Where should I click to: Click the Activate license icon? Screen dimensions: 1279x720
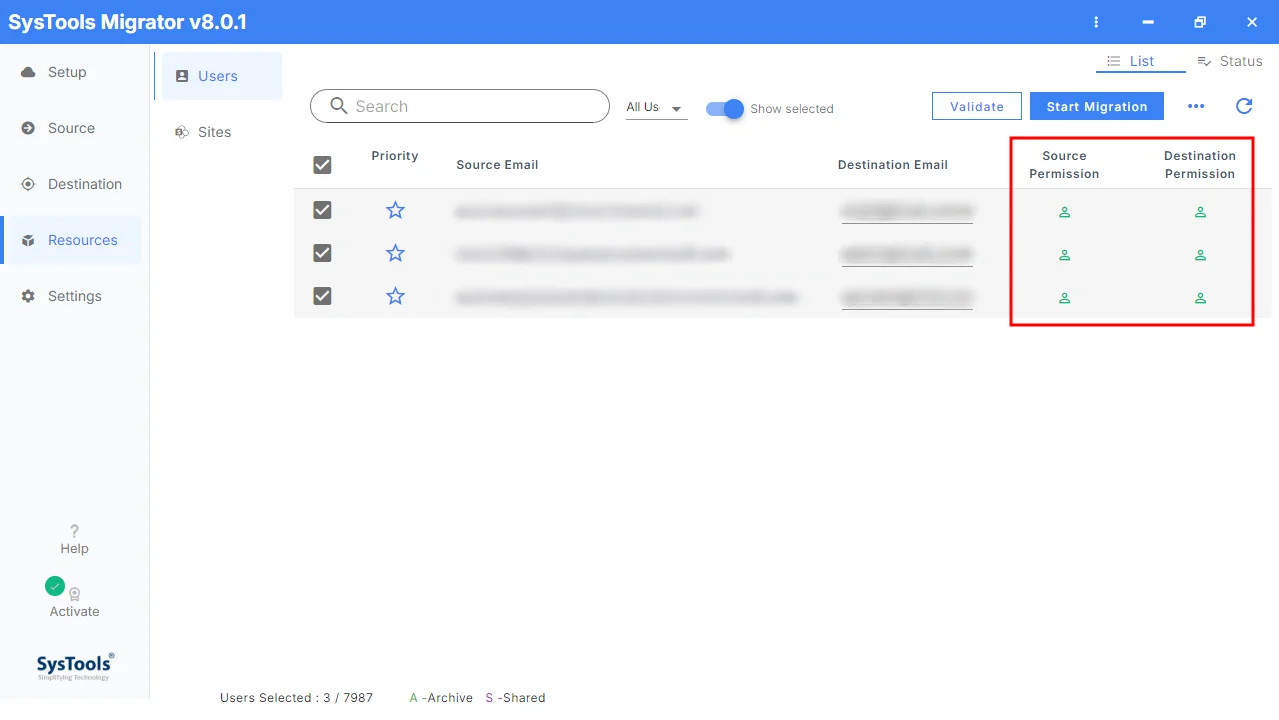74,594
